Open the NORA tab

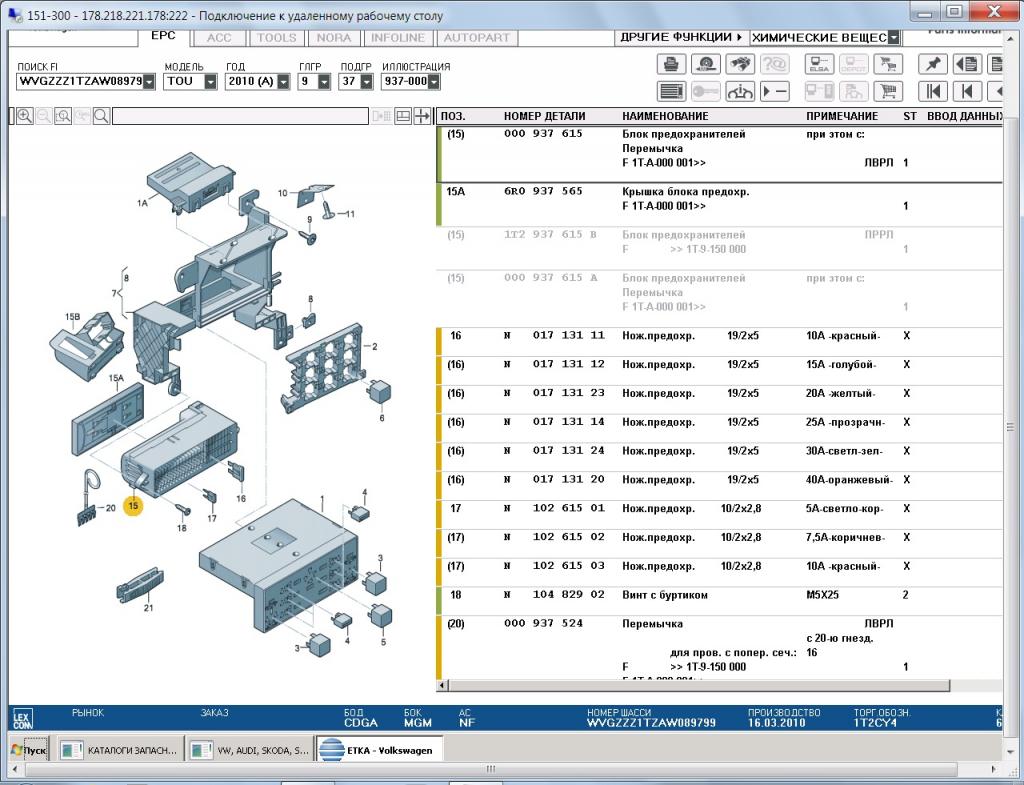click(334, 38)
